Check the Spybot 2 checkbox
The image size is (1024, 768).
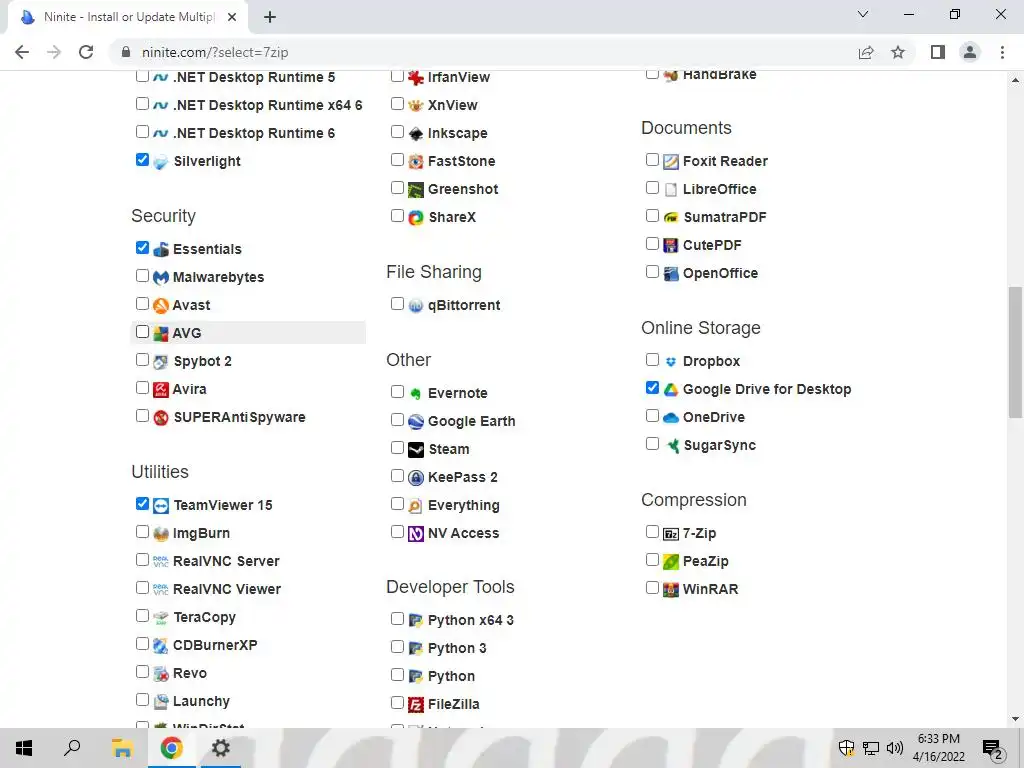click(x=142, y=360)
